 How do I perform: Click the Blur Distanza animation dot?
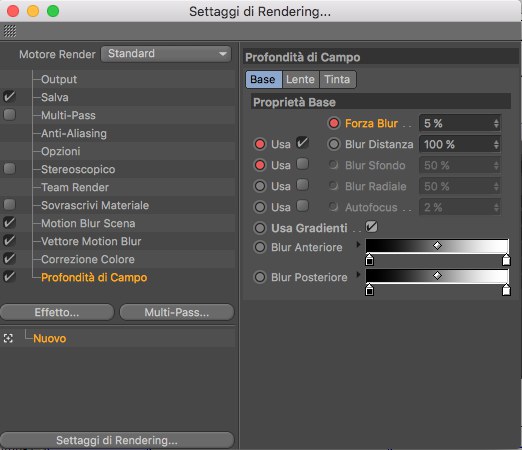tap(334, 144)
